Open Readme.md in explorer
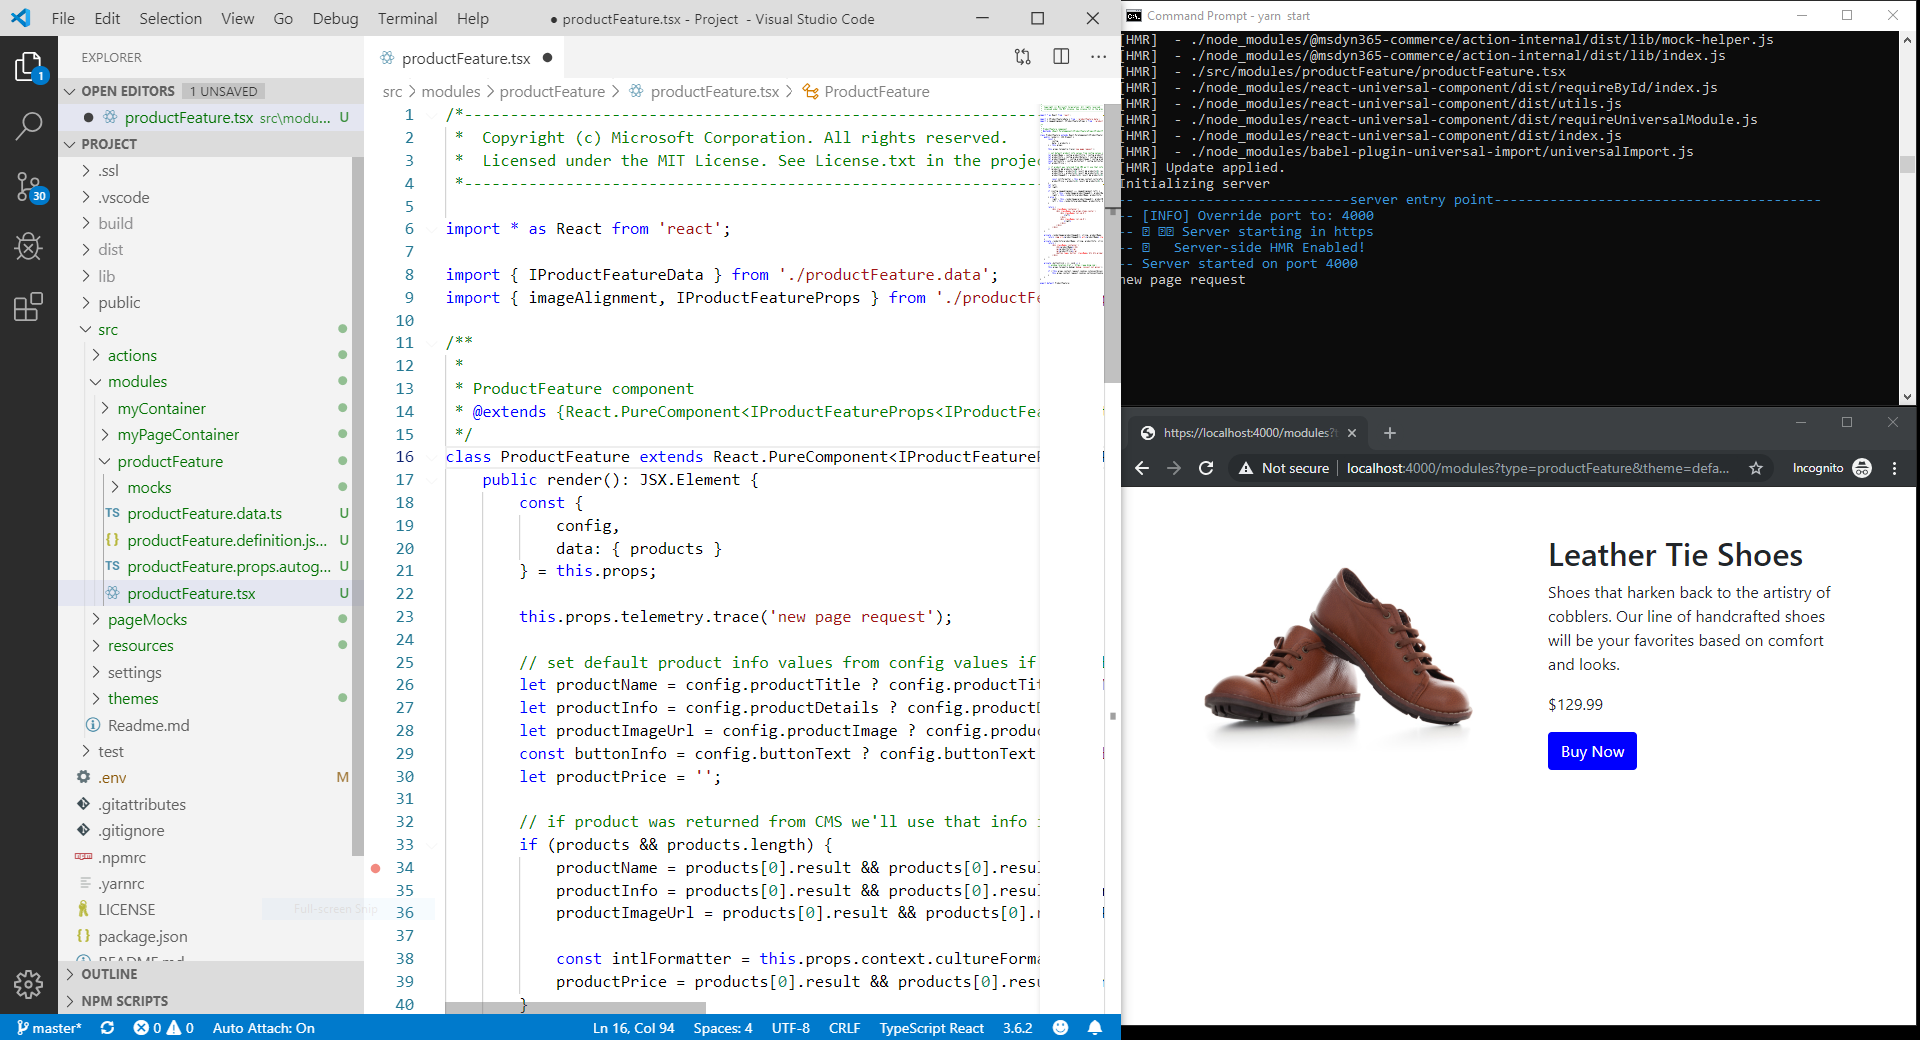1920x1040 pixels. pyautogui.click(x=148, y=725)
